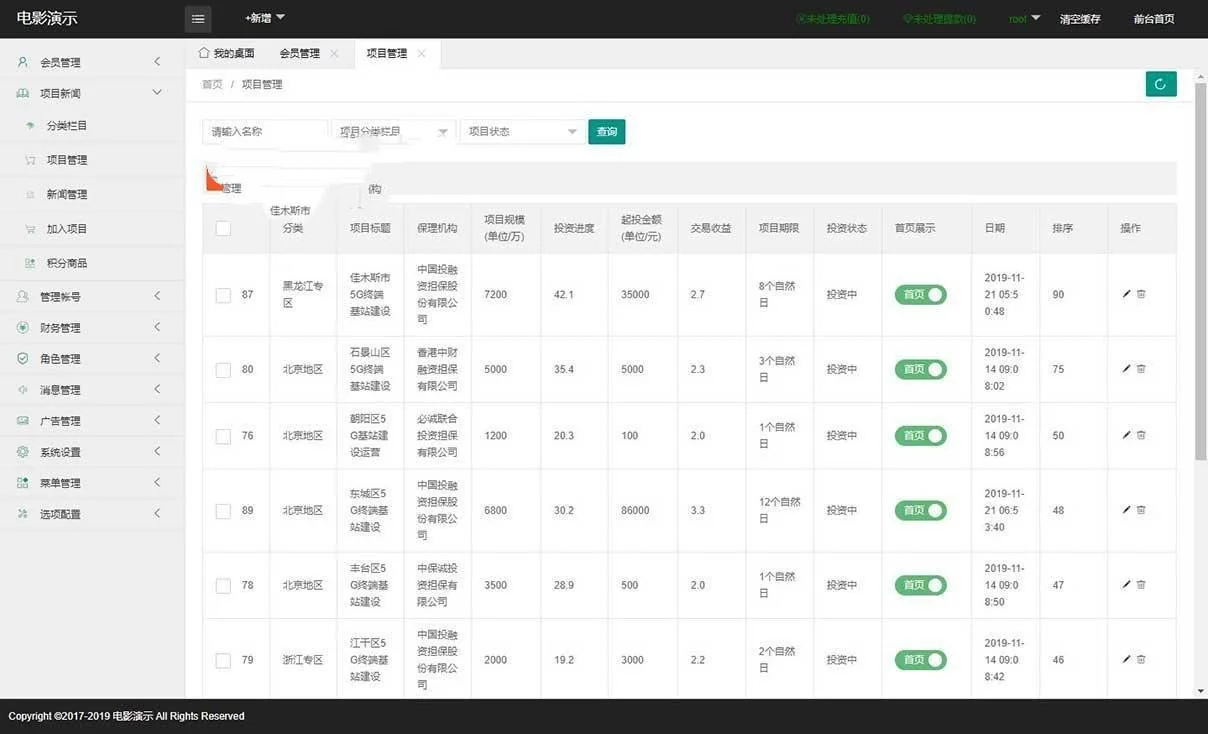Open the +新增 dropdown in top bar
Image resolution: width=1208 pixels, height=734 pixels.
pos(265,18)
